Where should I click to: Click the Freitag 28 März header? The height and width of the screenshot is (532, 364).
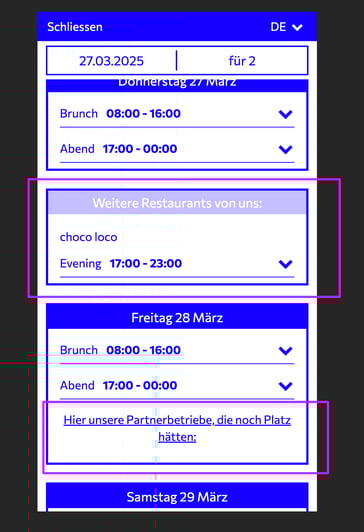pos(177,318)
